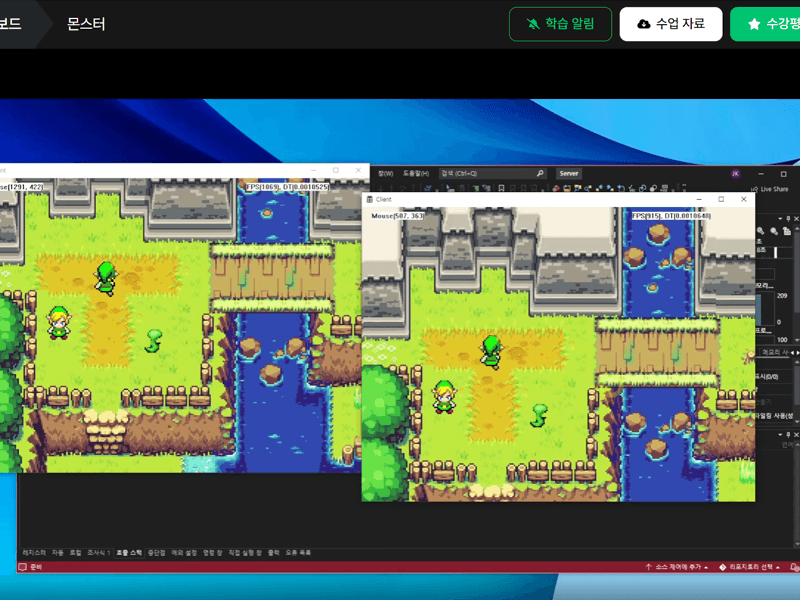Click the notification bell in status bar
Viewport: 800px width, 600px height.
(x=794, y=567)
